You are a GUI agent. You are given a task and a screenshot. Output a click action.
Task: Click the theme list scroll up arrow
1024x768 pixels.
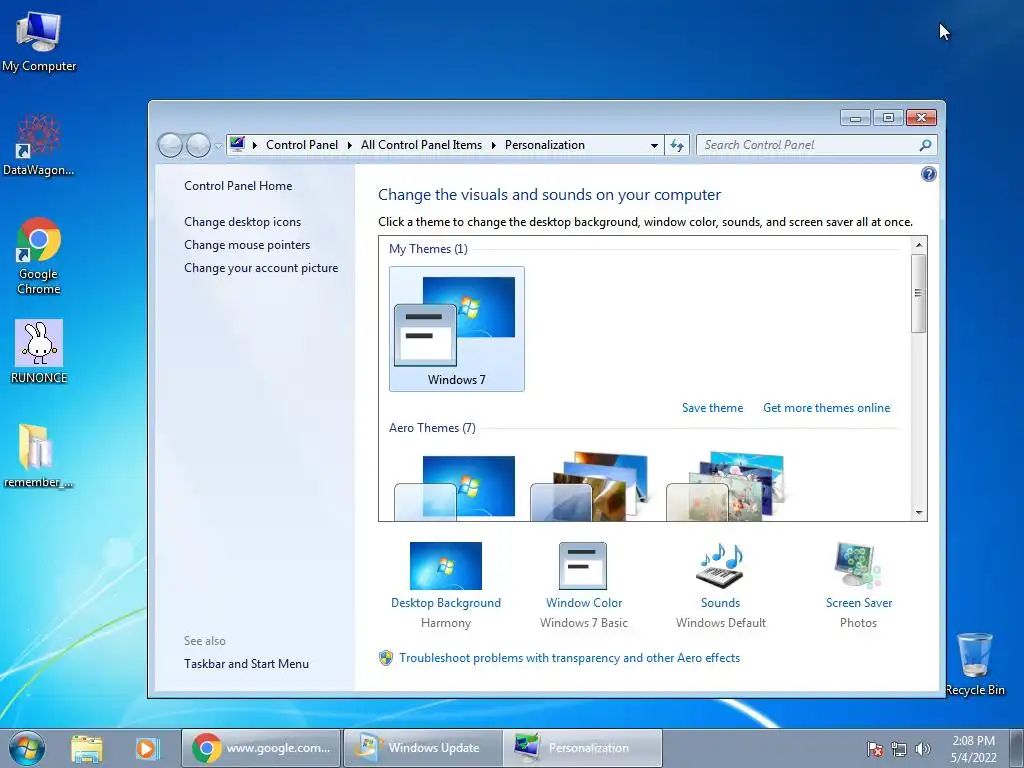point(918,245)
